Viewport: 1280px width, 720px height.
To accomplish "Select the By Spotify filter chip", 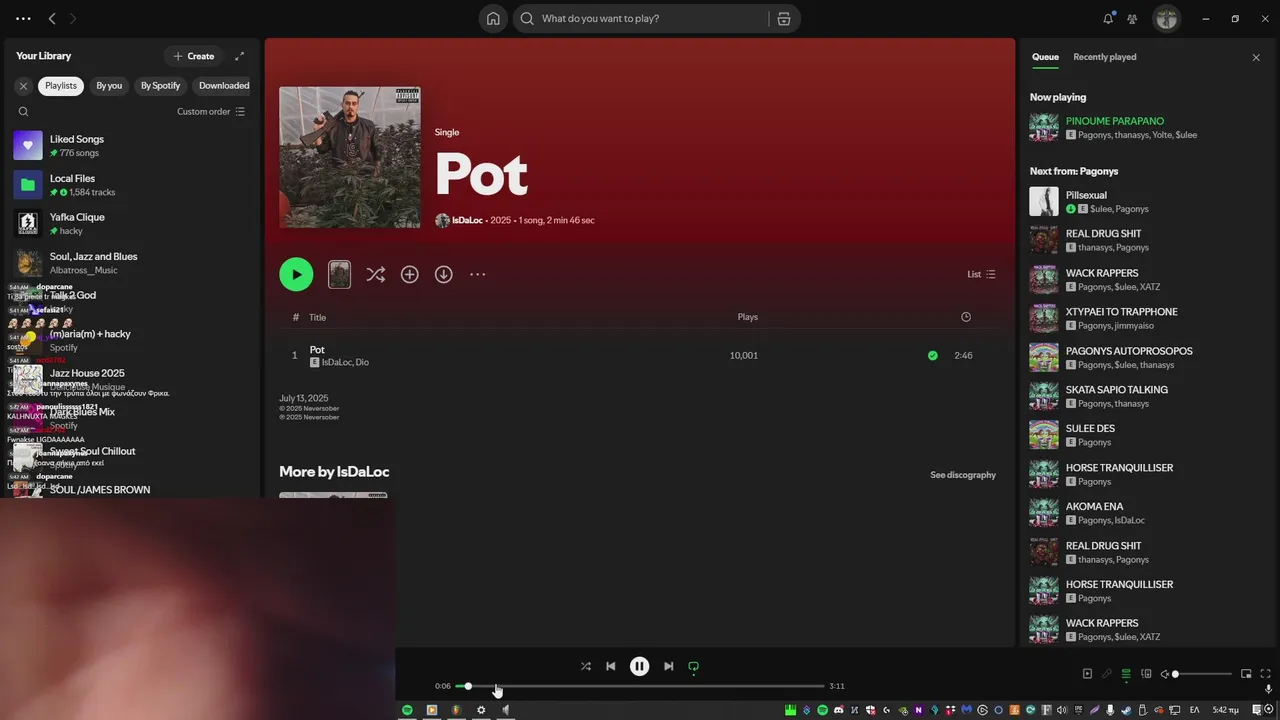I will (x=160, y=86).
